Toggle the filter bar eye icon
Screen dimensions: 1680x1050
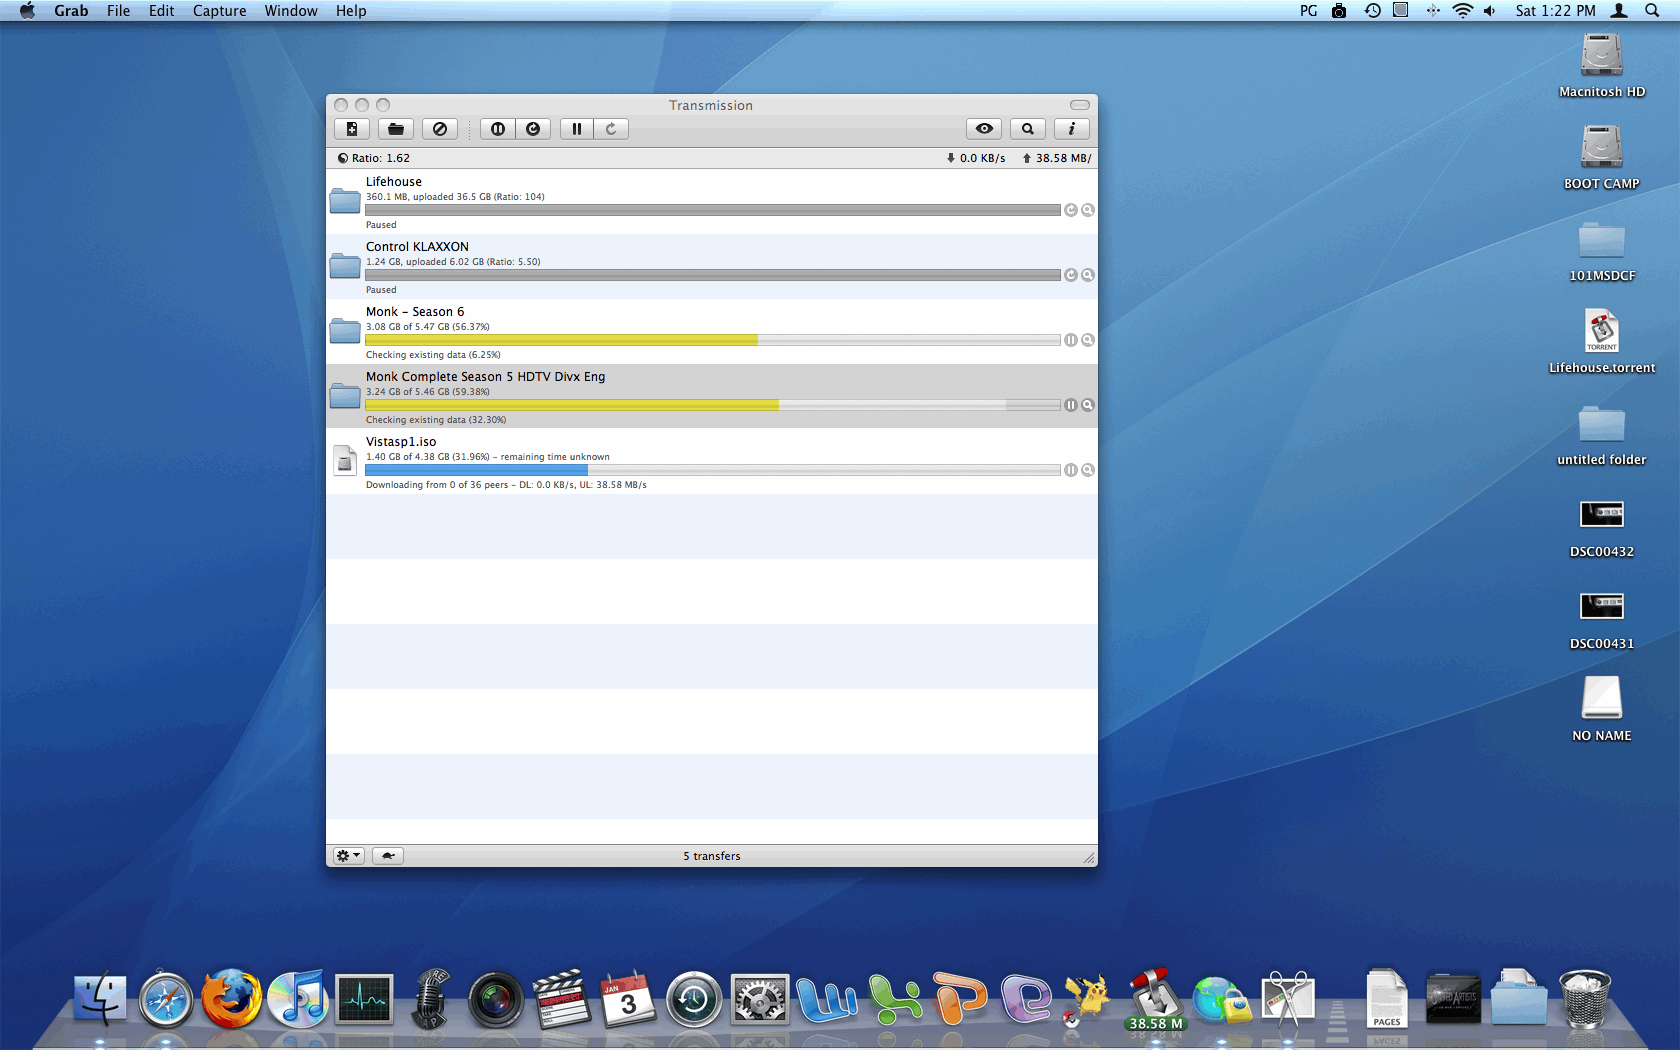[x=984, y=129]
